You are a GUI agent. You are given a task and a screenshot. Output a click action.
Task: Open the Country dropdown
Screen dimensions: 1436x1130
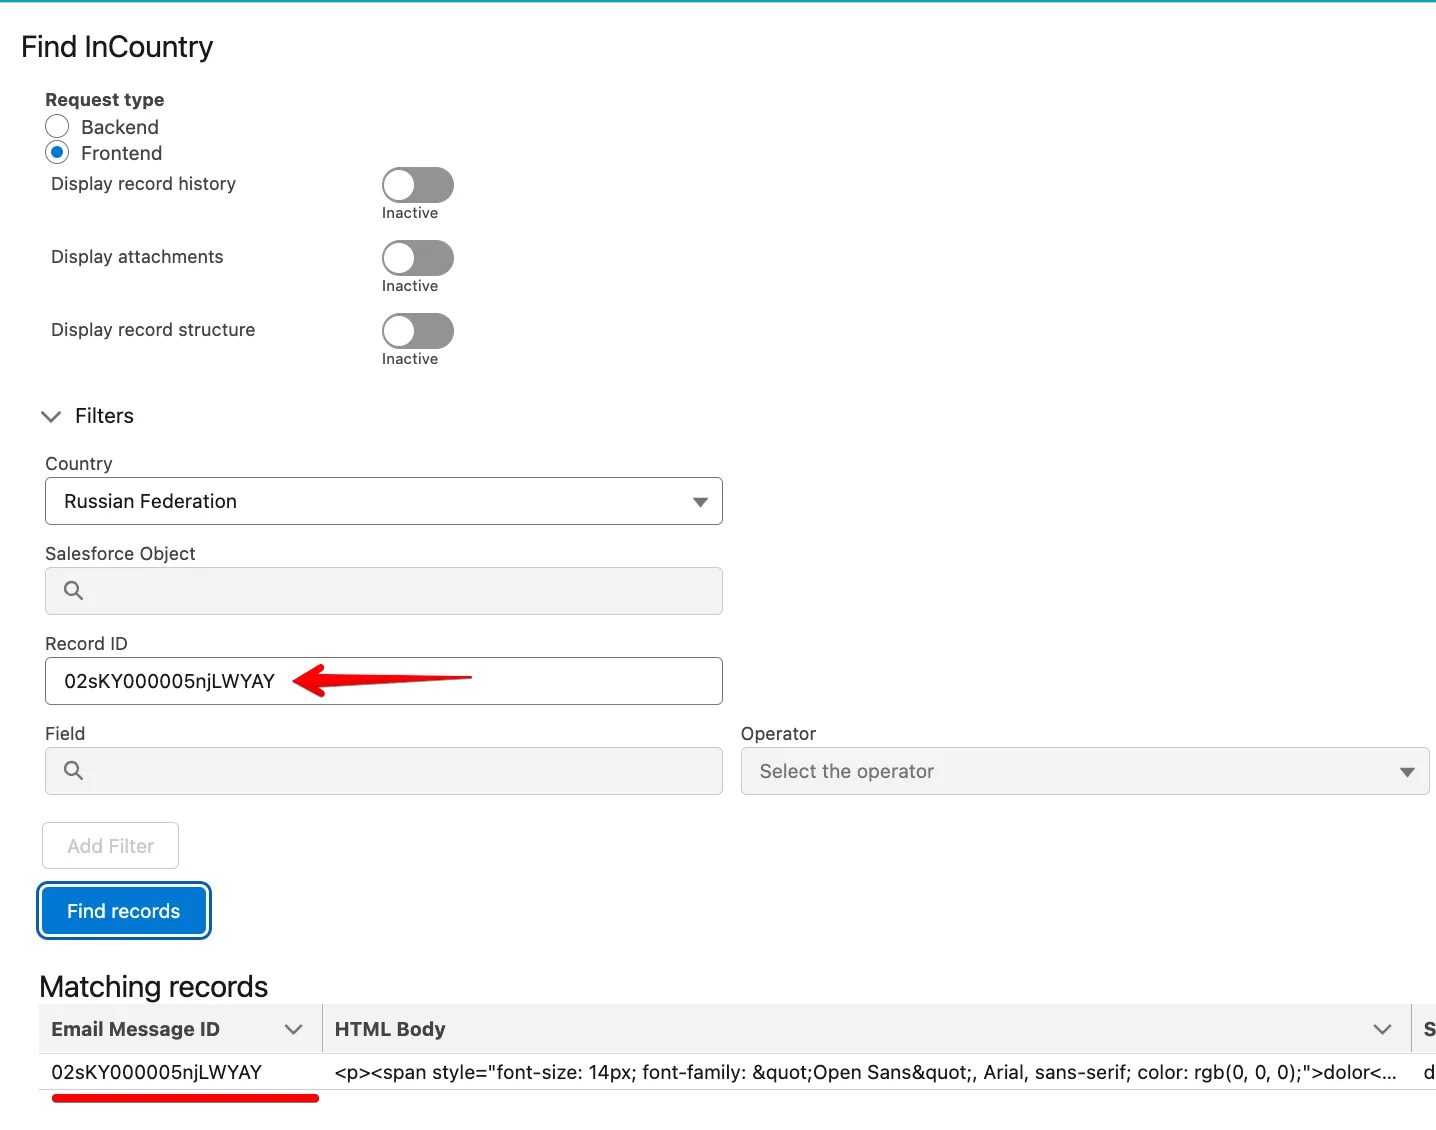383,501
